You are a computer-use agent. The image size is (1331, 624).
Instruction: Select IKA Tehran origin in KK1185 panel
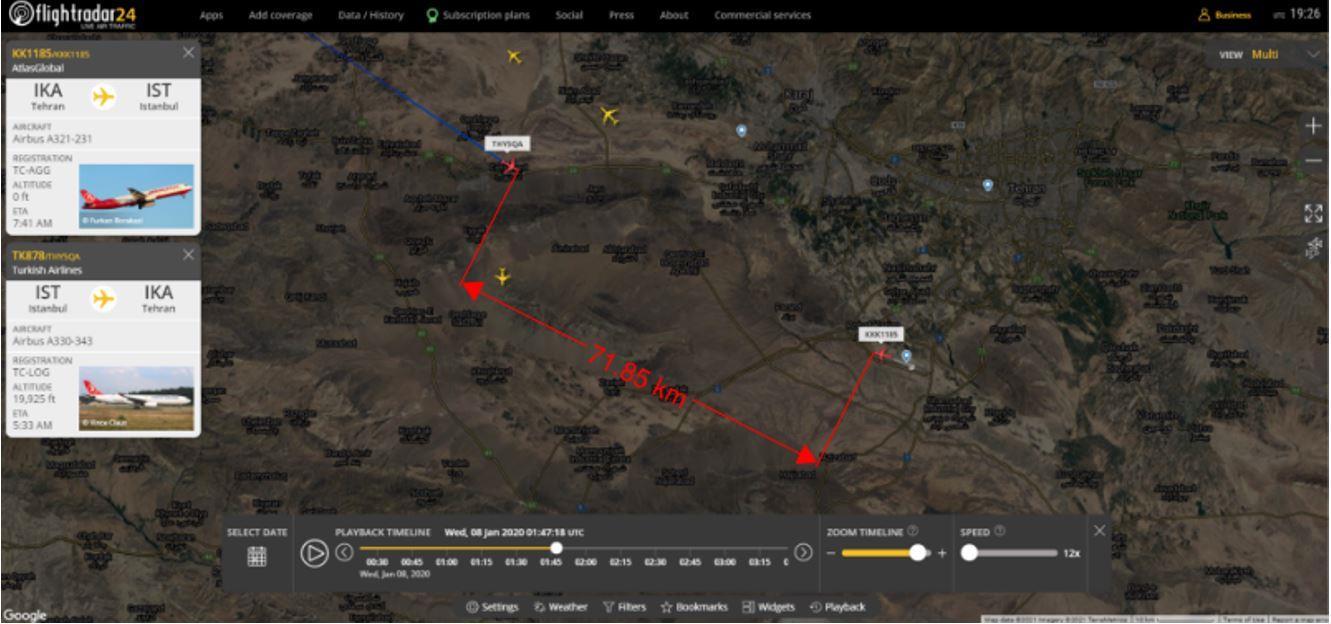pyautogui.click(x=48, y=97)
